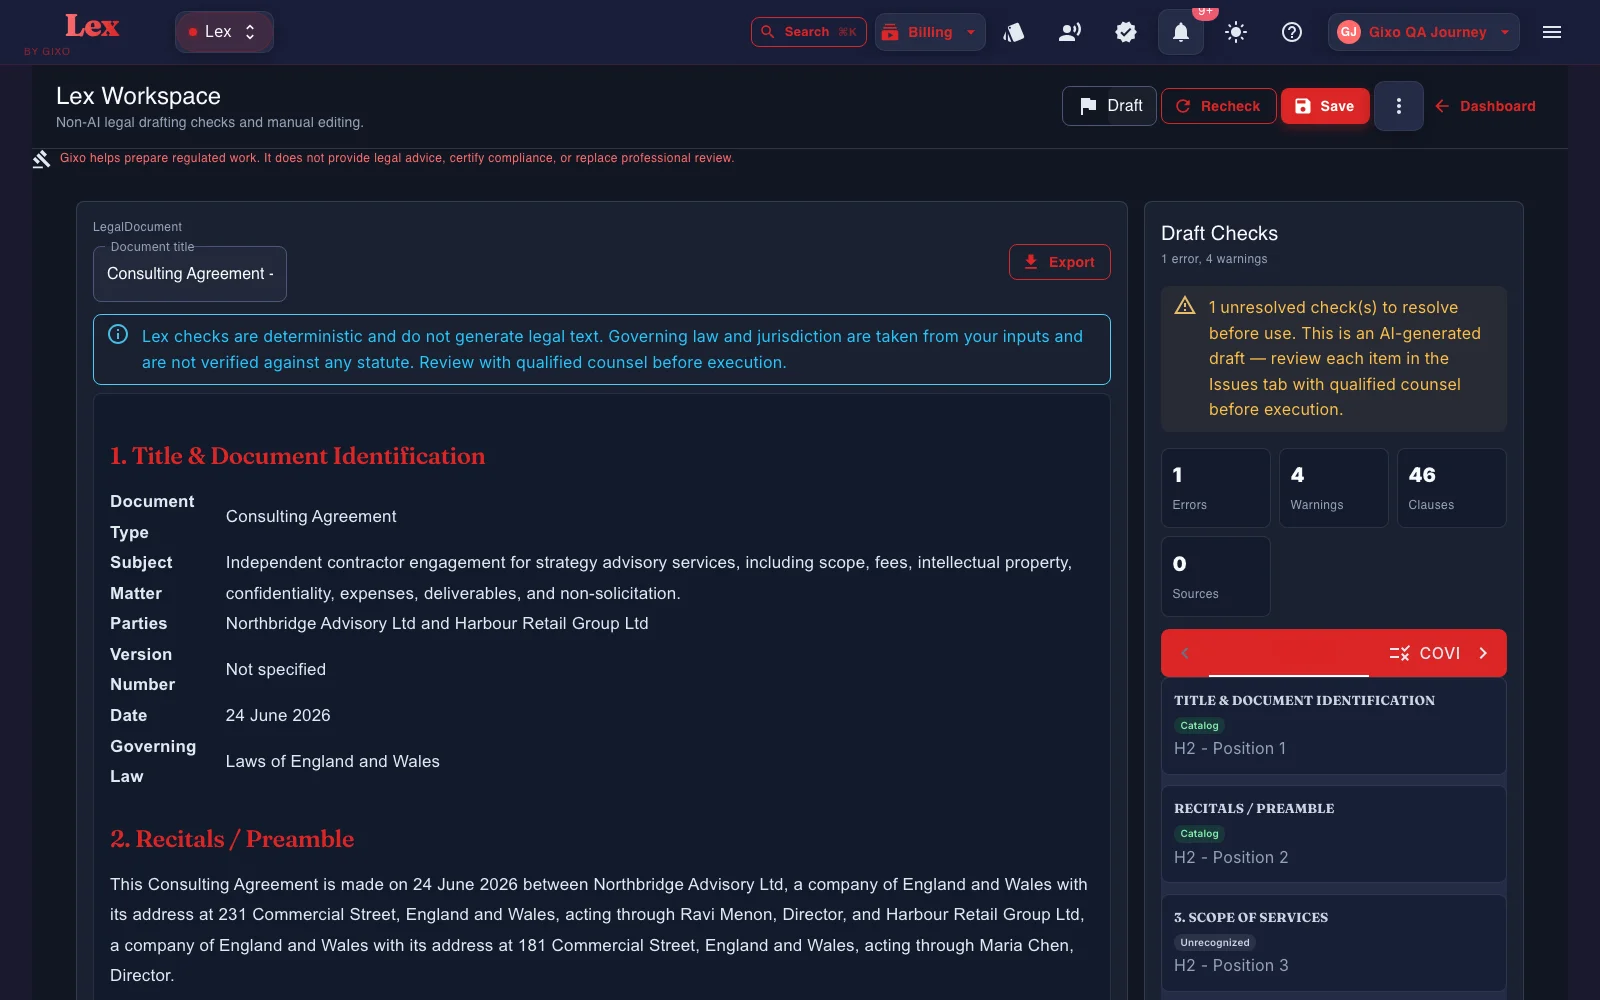Click the Document Type value Consulting Agreement
The image size is (1600, 1000).
tap(311, 517)
